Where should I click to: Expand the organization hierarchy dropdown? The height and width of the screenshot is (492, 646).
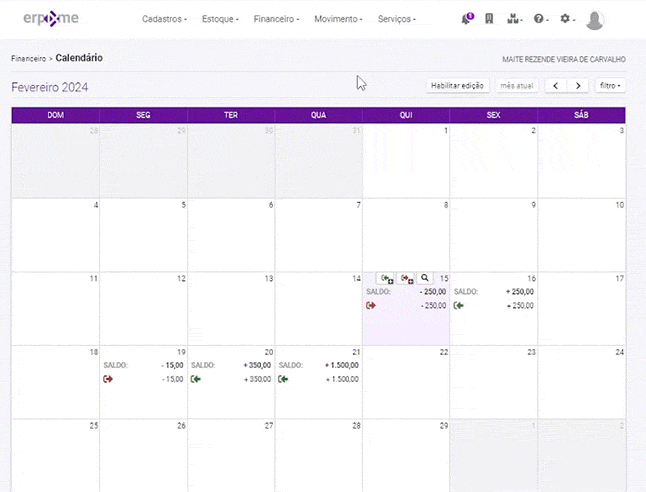tap(515, 19)
